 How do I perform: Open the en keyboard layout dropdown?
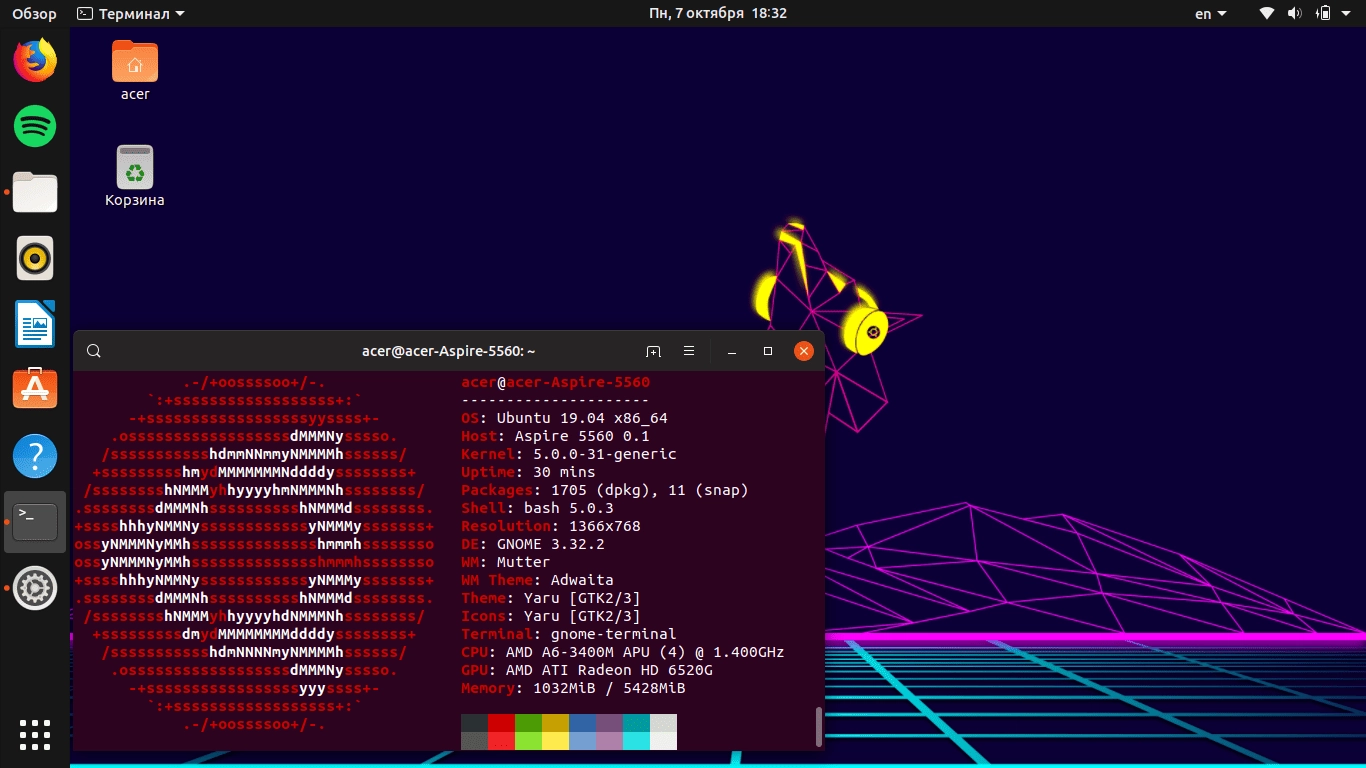(1210, 13)
